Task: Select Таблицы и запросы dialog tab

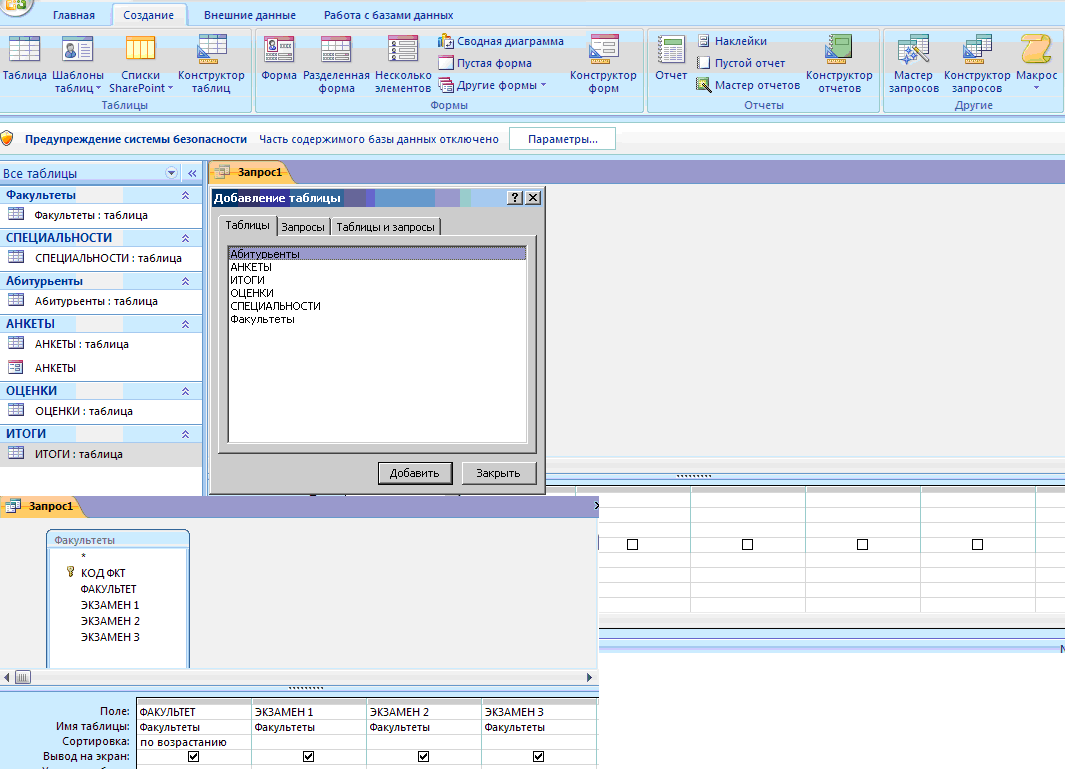Action: tap(386, 227)
